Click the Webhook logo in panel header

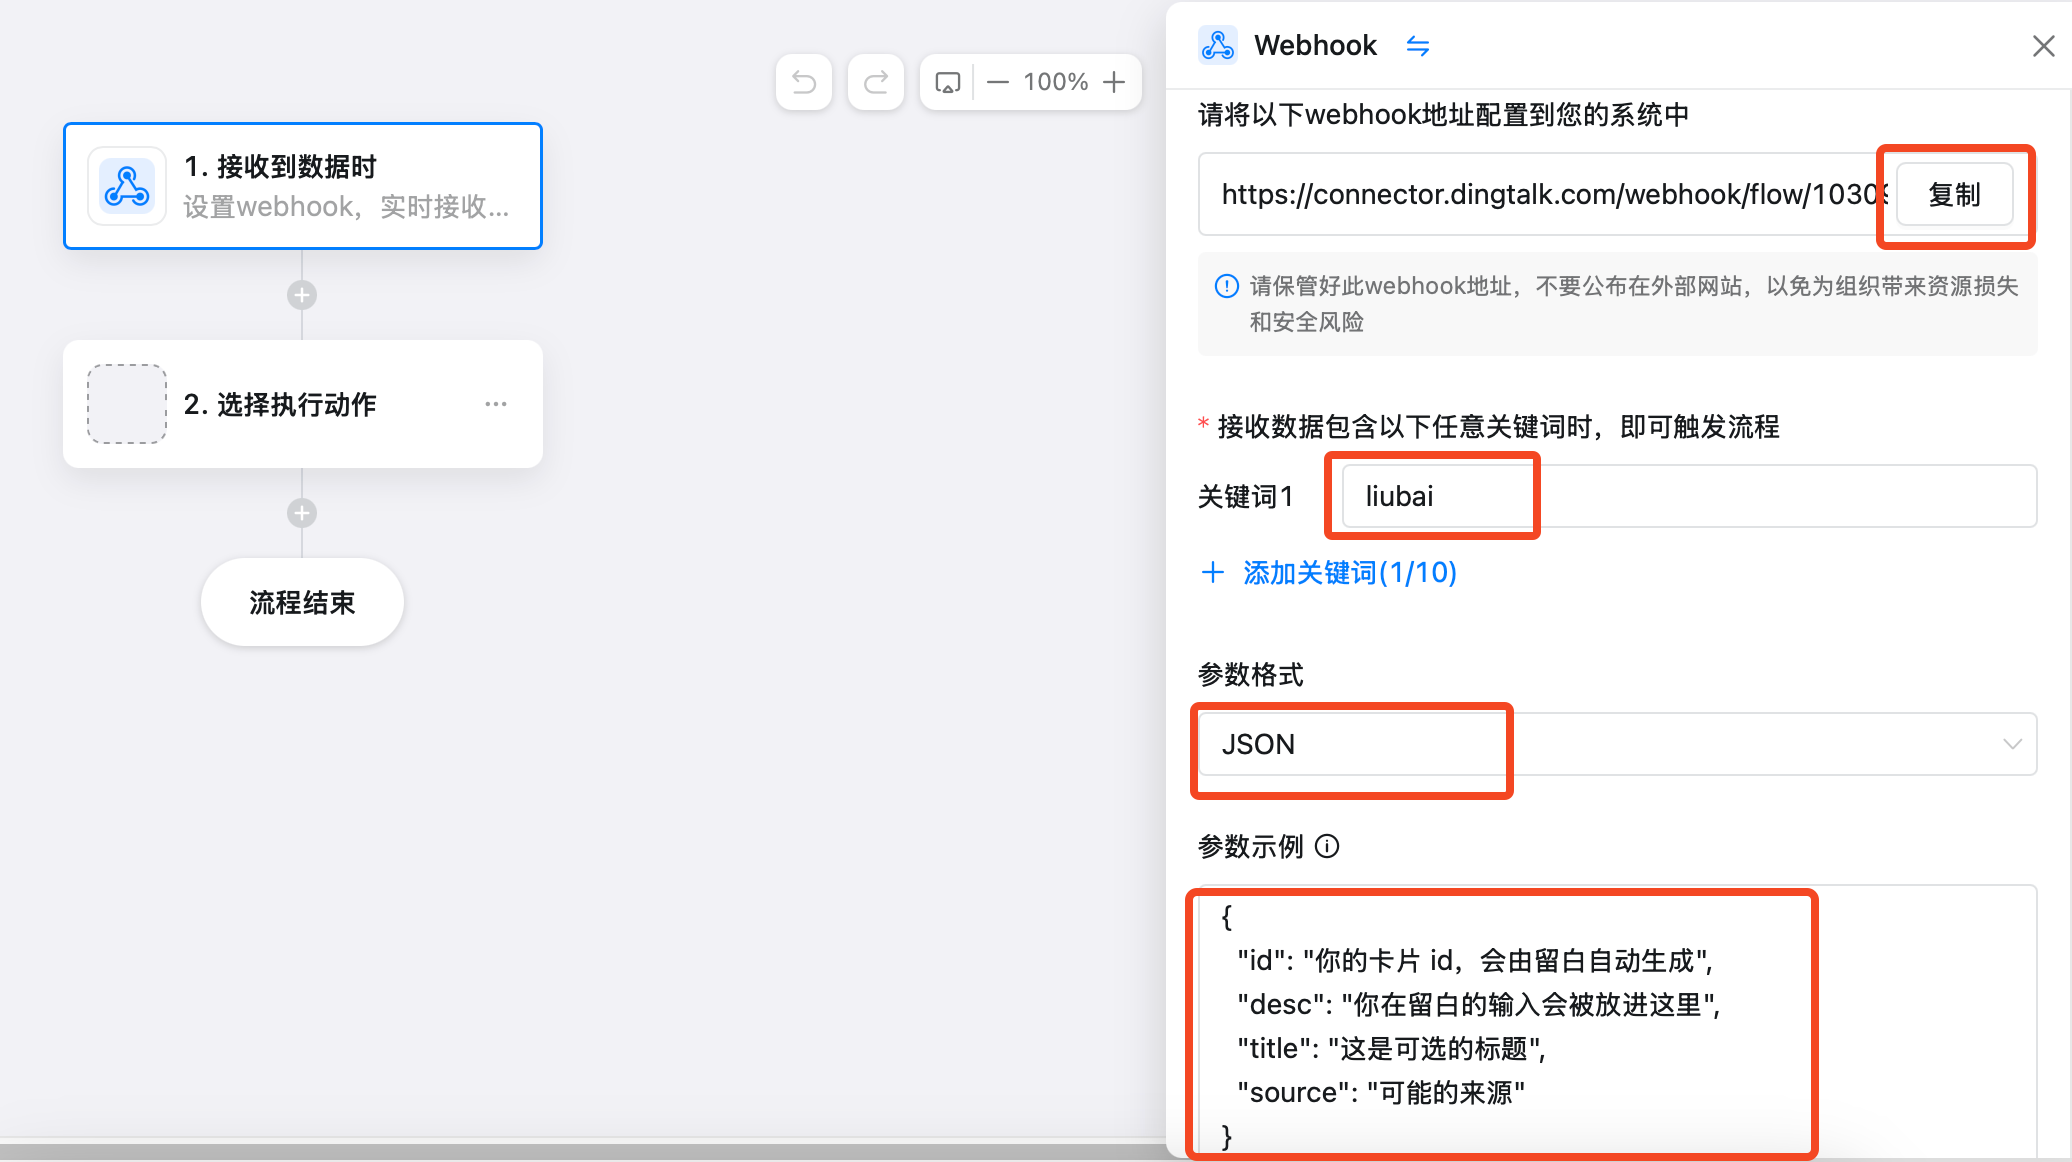point(1218,45)
